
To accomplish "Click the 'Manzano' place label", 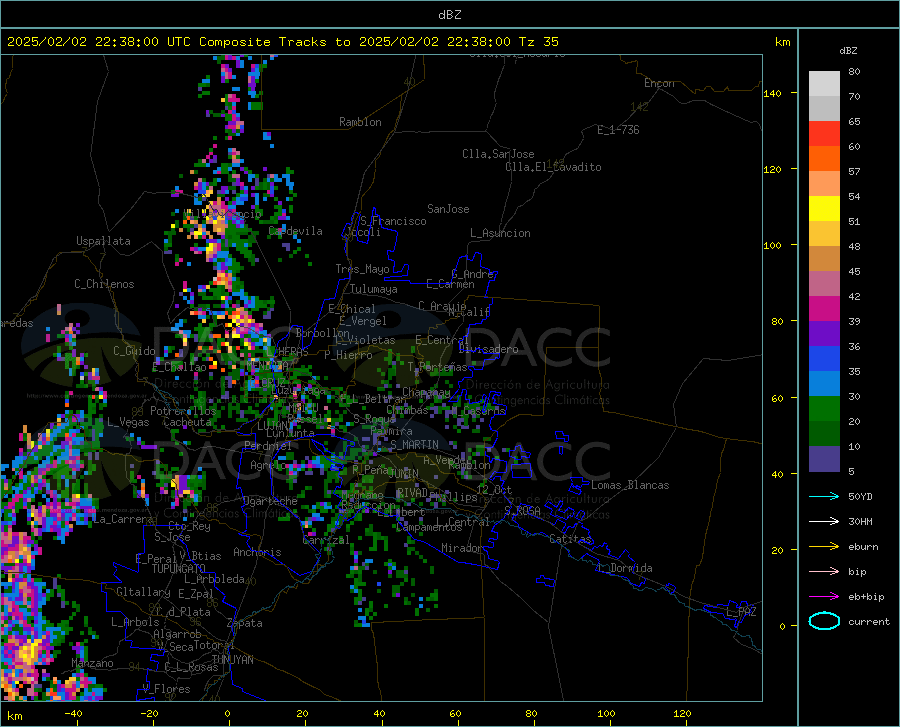I will pyautogui.click(x=92, y=663).
